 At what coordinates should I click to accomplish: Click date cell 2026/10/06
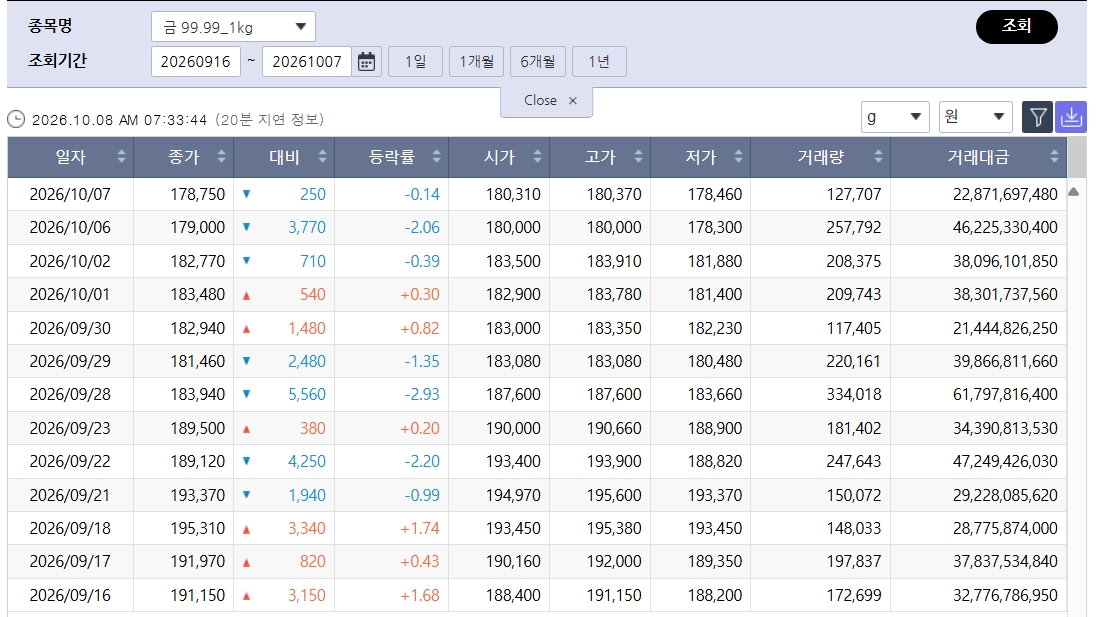tap(70, 227)
